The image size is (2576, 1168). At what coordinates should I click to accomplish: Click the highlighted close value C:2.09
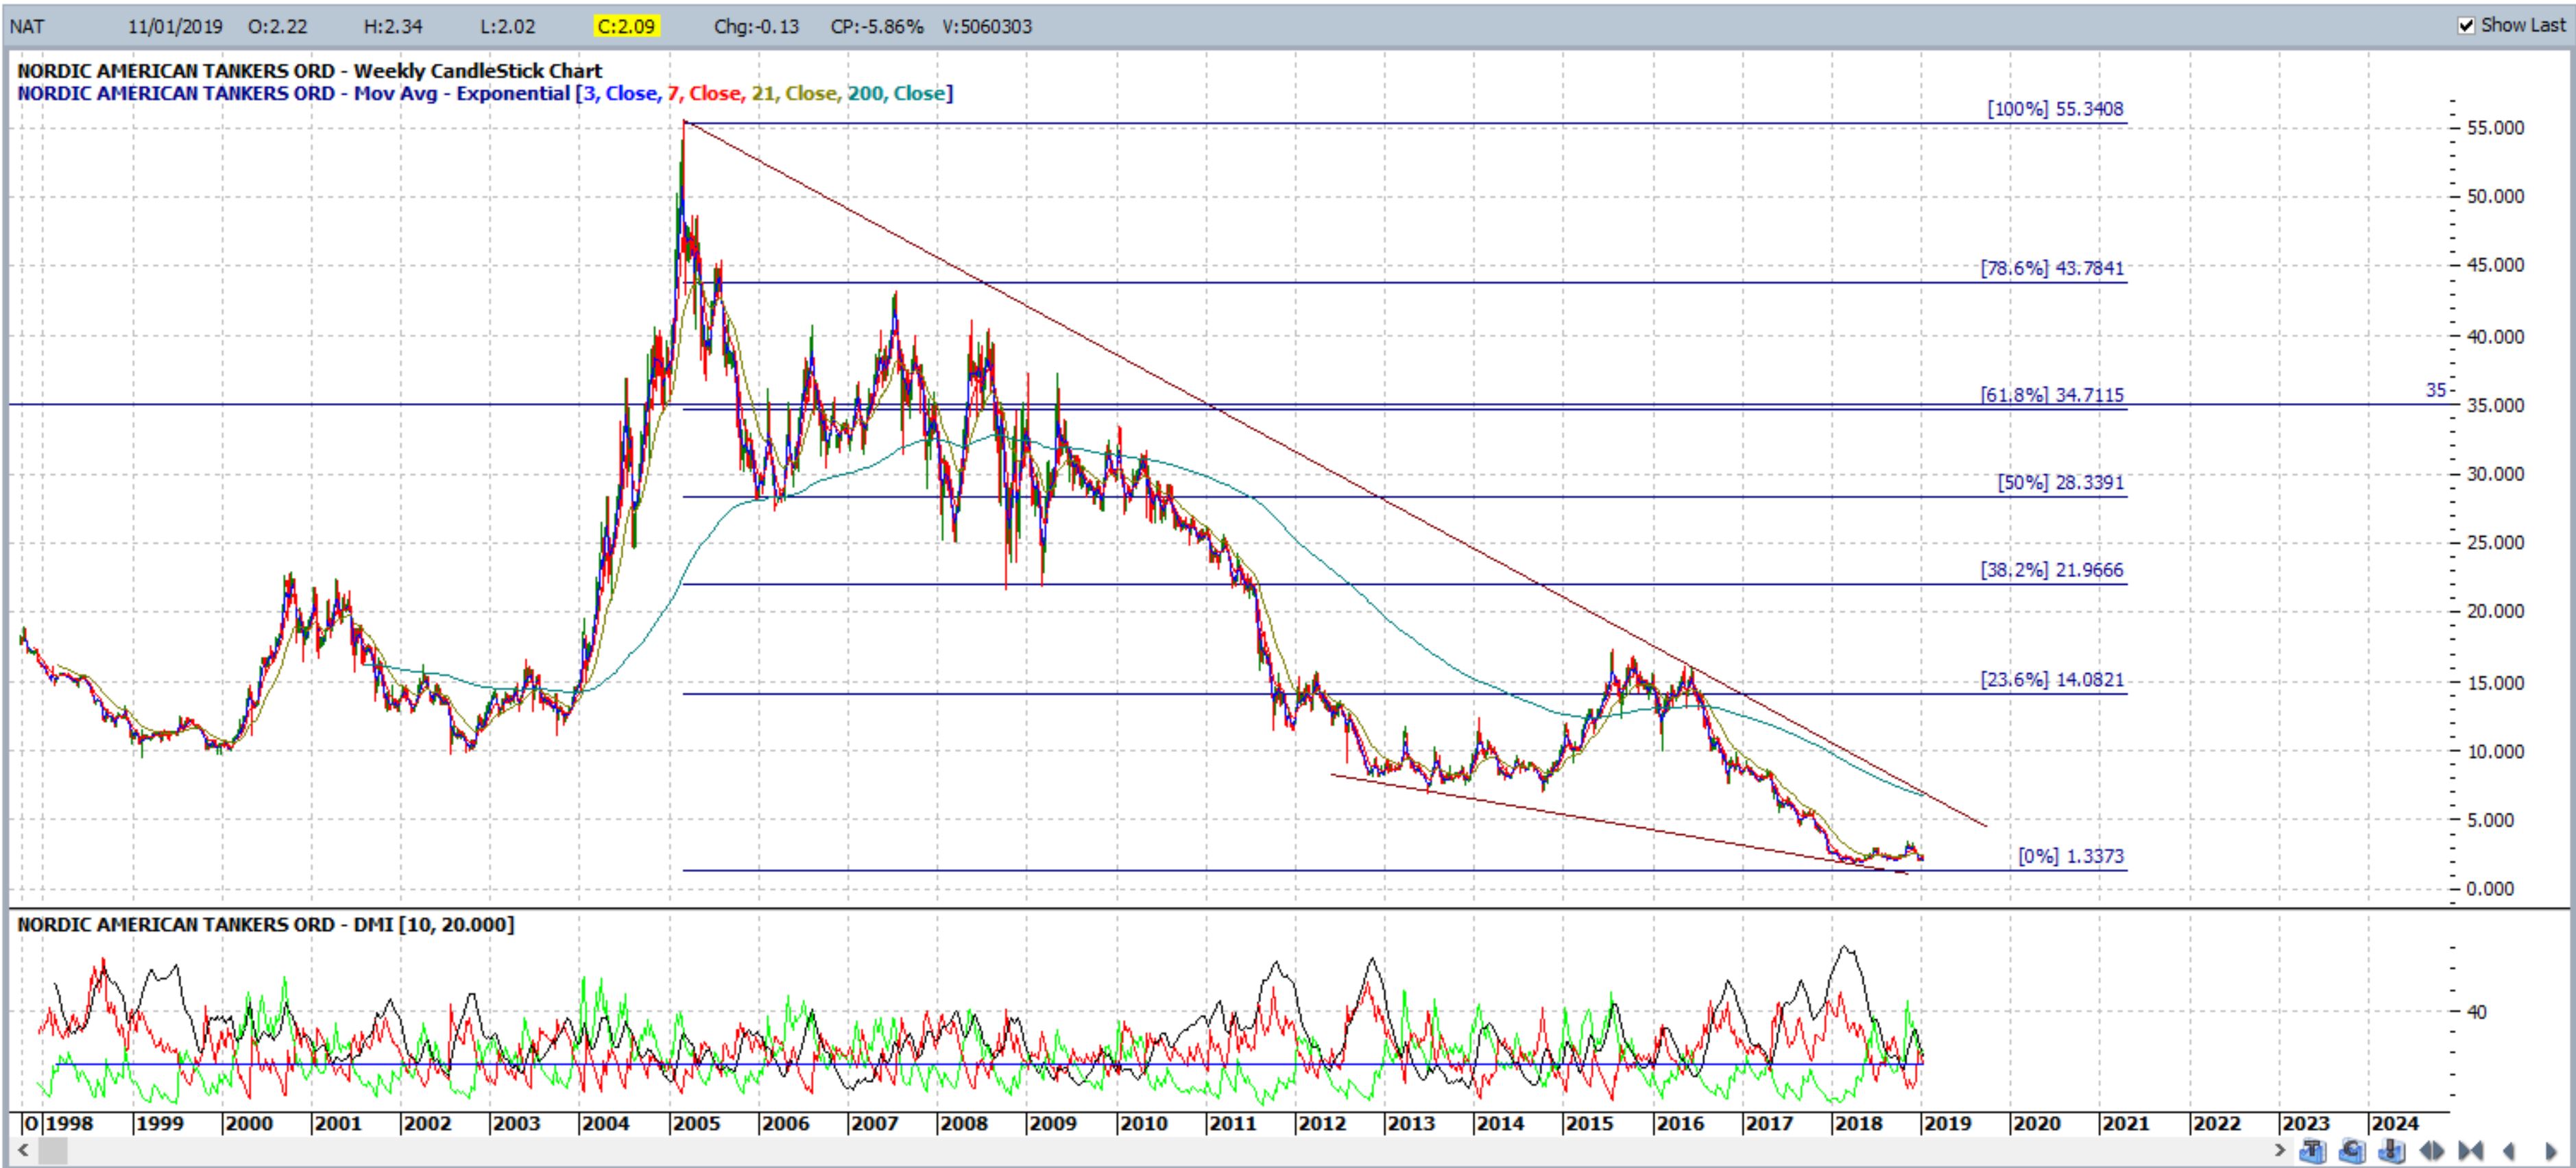(626, 26)
